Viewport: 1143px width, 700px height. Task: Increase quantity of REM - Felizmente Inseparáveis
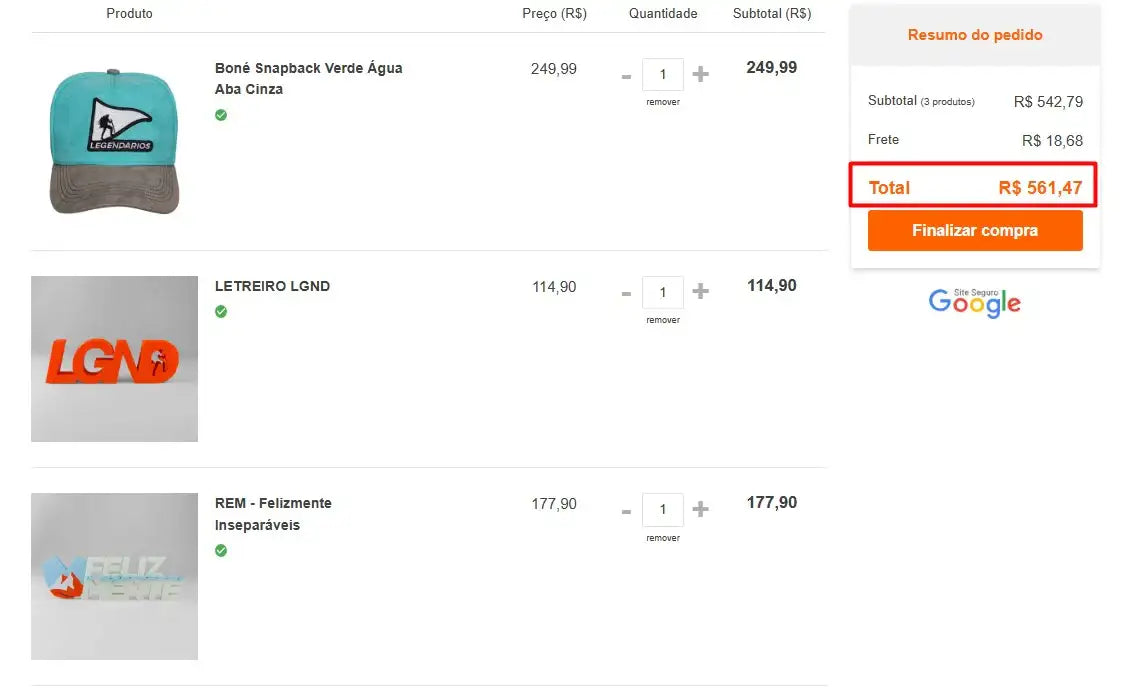coord(700,509)
